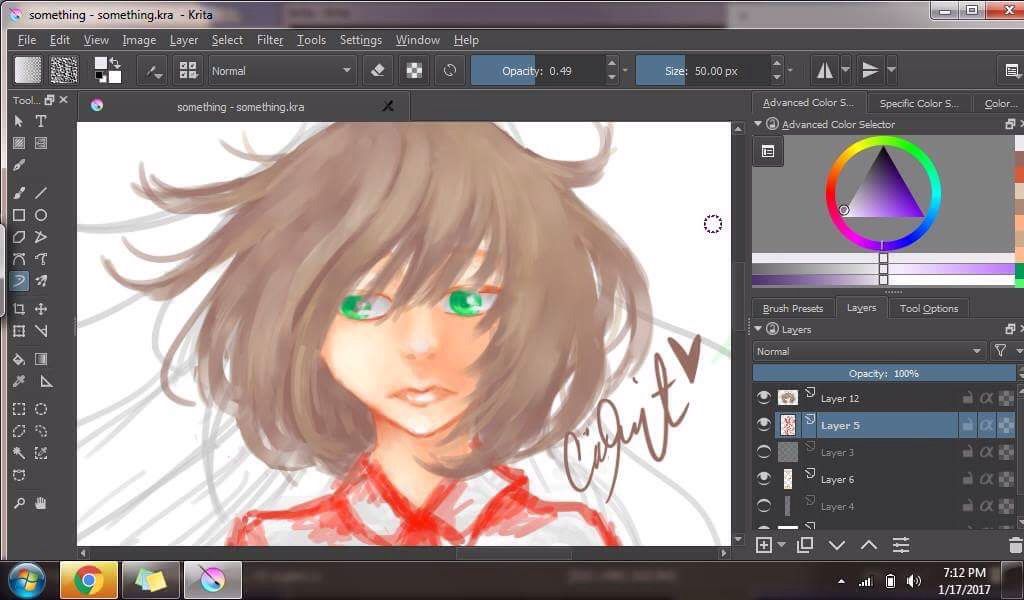The width and height of the screenshot is (1024, 600).
Task: Toggle eraser mode
Action: click(x=377, y=71)
